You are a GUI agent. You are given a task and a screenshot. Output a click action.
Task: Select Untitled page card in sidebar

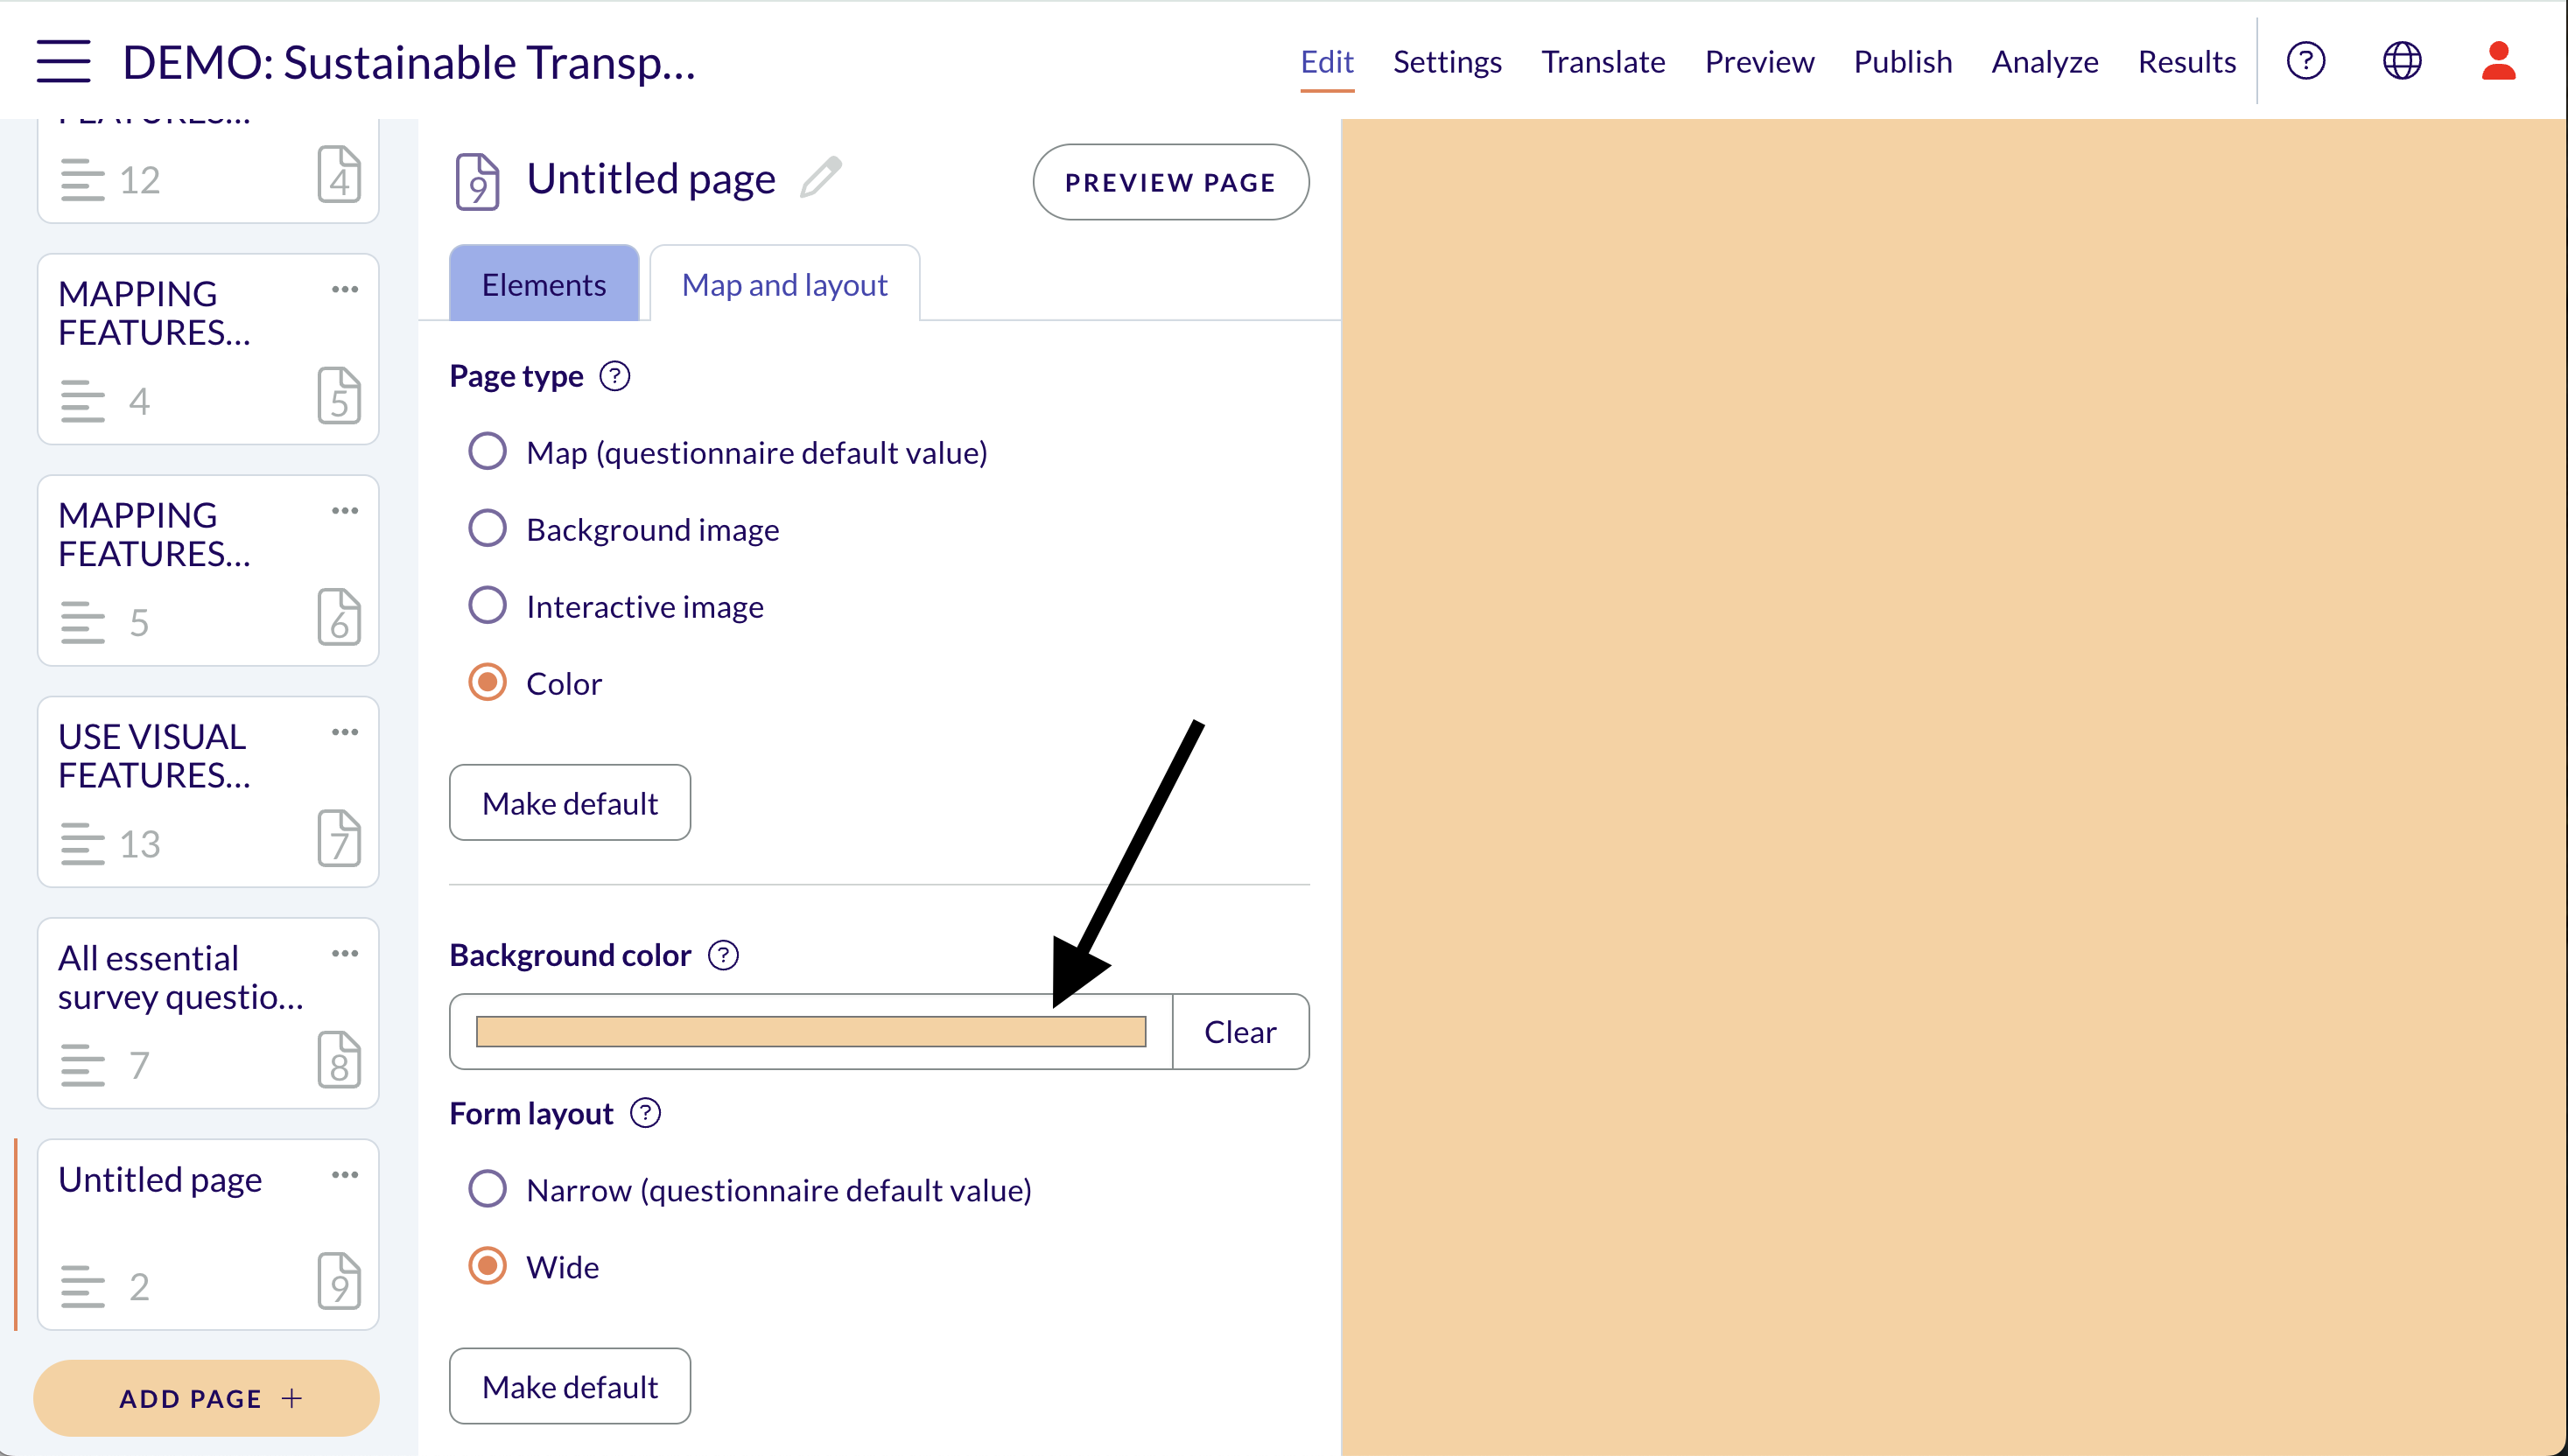coord(208,1235)
